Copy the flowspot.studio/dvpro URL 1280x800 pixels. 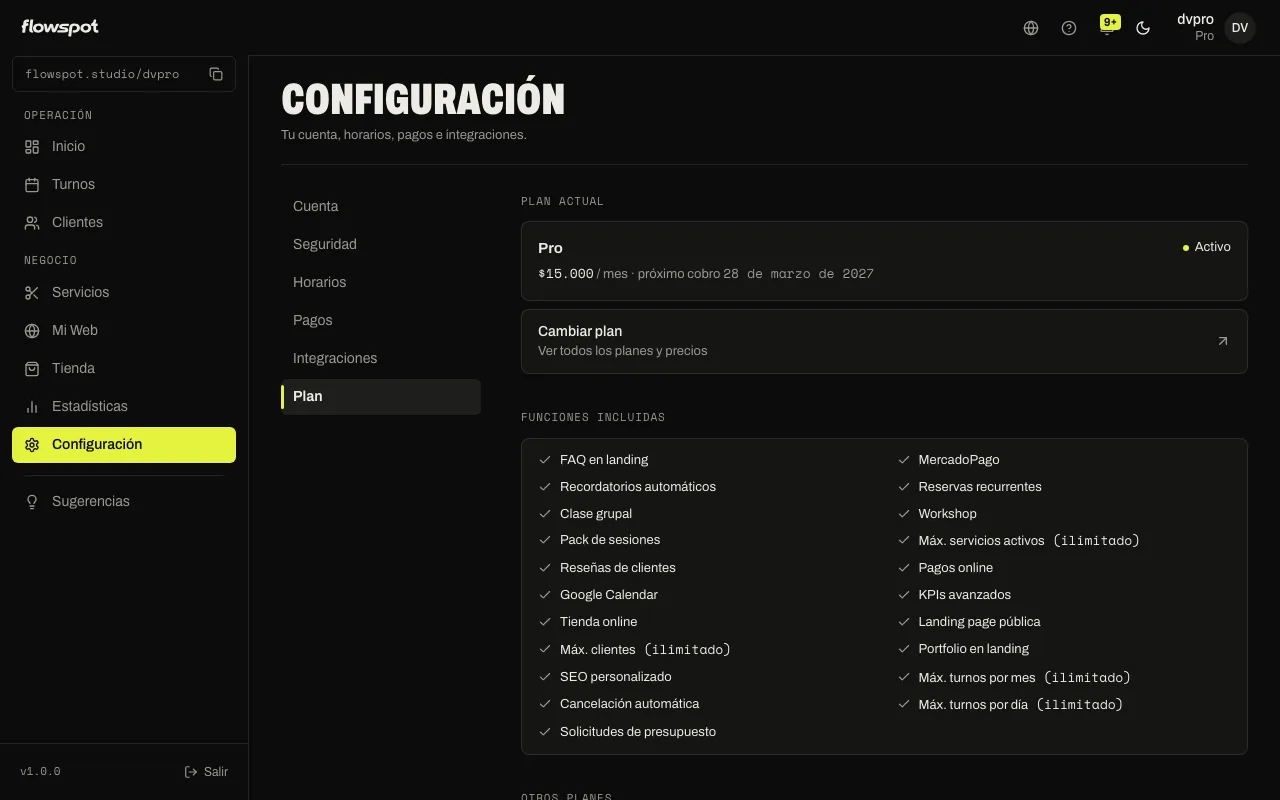216,74
